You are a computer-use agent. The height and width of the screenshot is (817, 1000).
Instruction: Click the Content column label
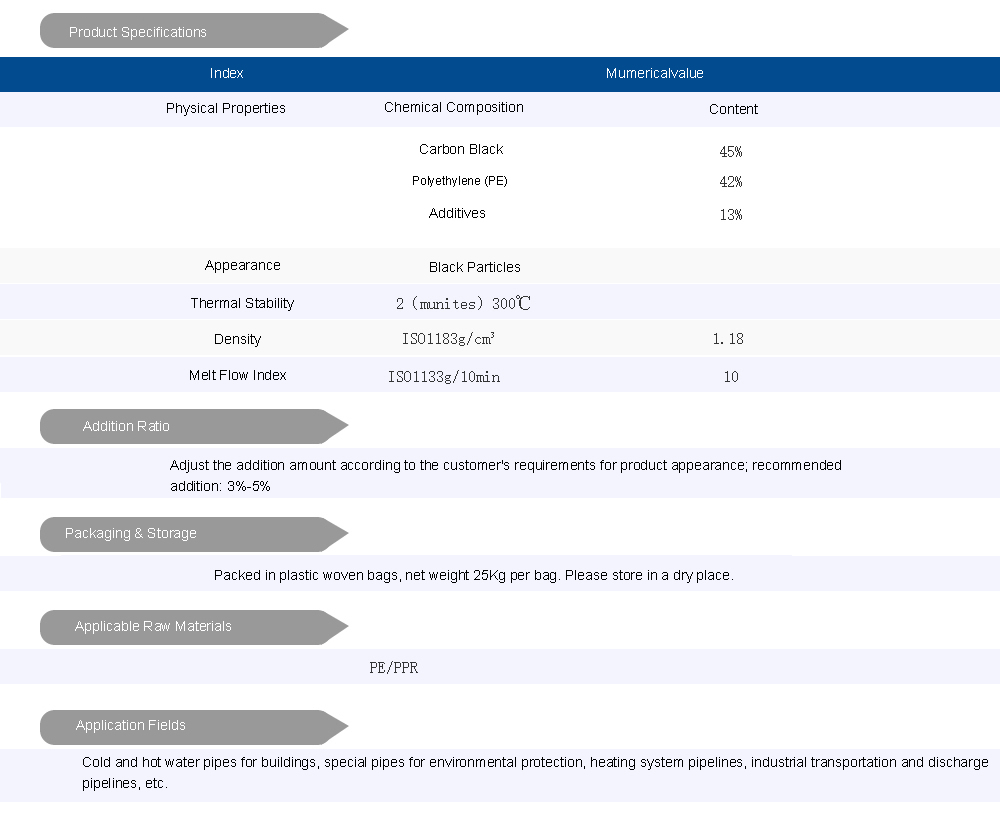733,109
